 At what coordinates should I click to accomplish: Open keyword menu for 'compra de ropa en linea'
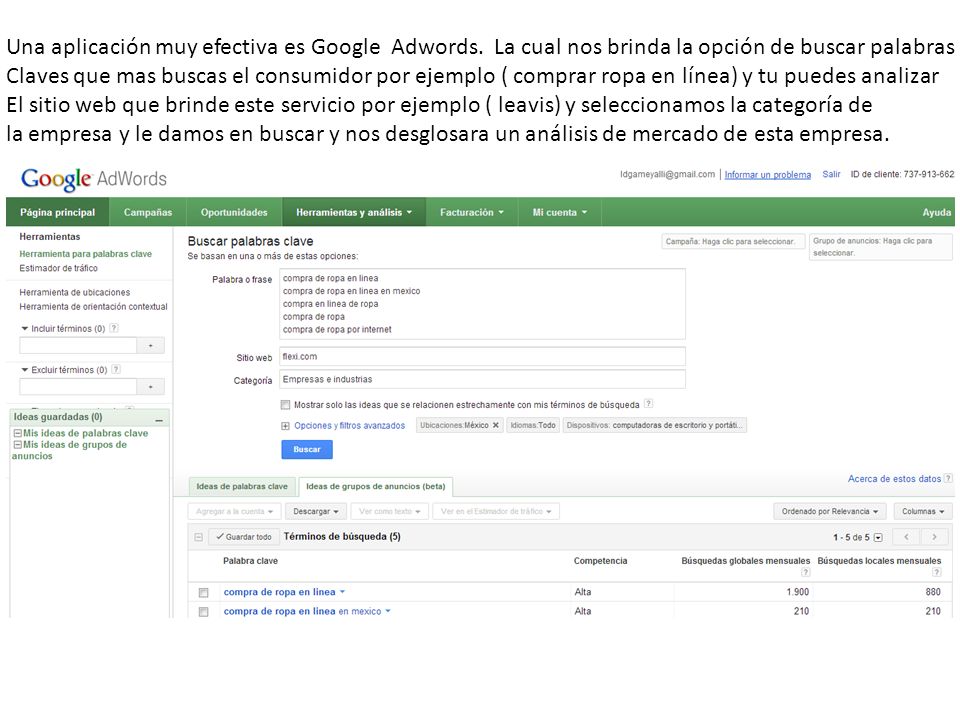pyautogui.click(x=342, y=592)
